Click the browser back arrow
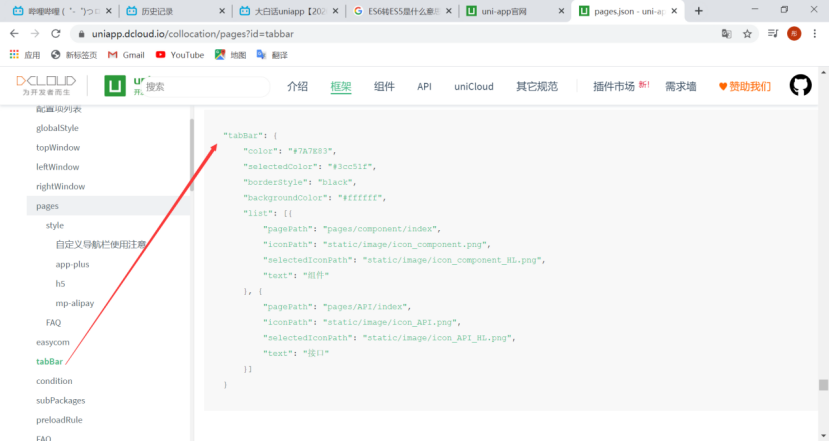 pyautogui.click(x=14, y=33)
